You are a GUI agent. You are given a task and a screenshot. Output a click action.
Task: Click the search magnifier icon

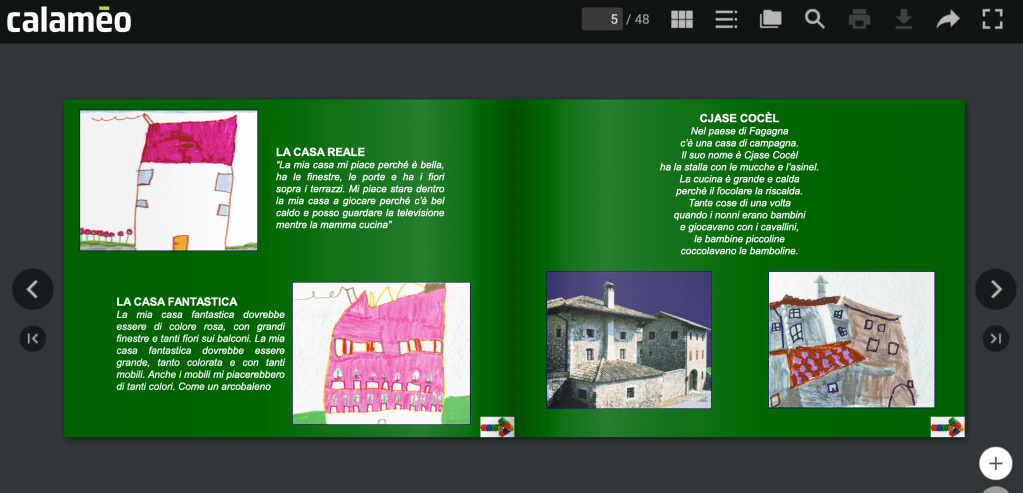point(815,19)
